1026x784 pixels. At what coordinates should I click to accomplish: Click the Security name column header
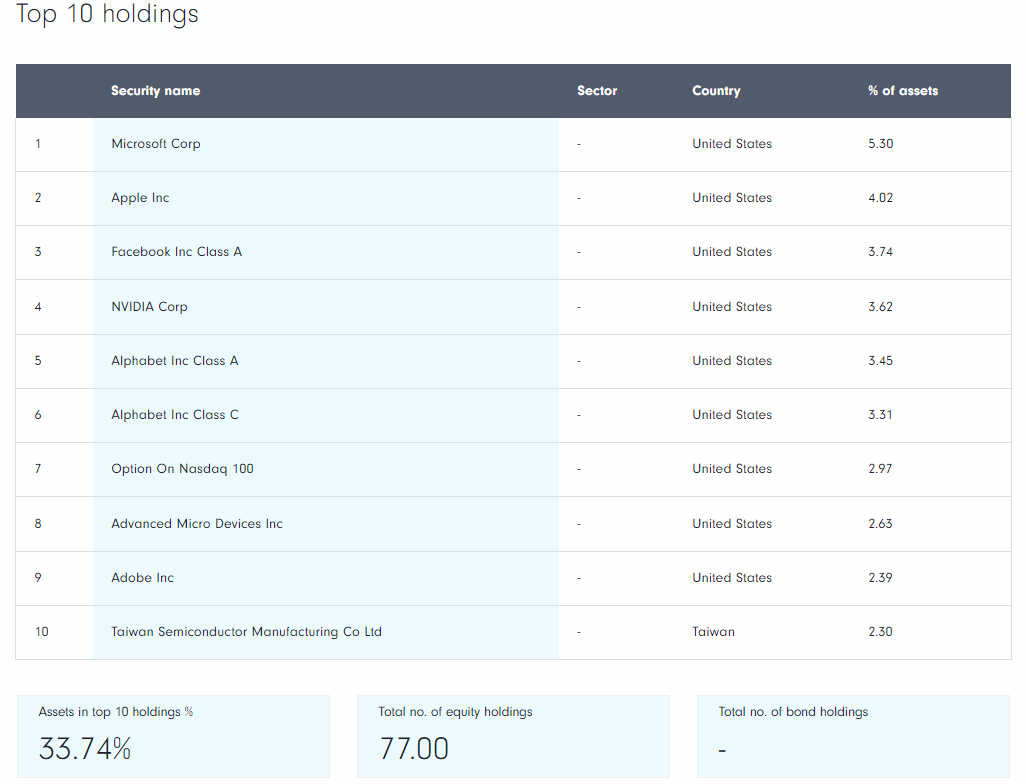coord(155,91)
